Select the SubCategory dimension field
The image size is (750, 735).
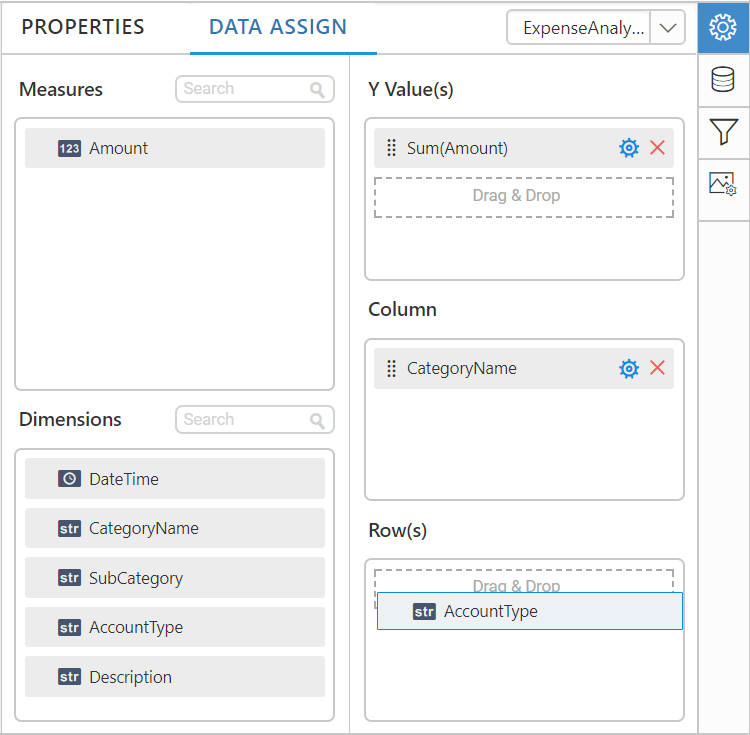coord(174,578)
